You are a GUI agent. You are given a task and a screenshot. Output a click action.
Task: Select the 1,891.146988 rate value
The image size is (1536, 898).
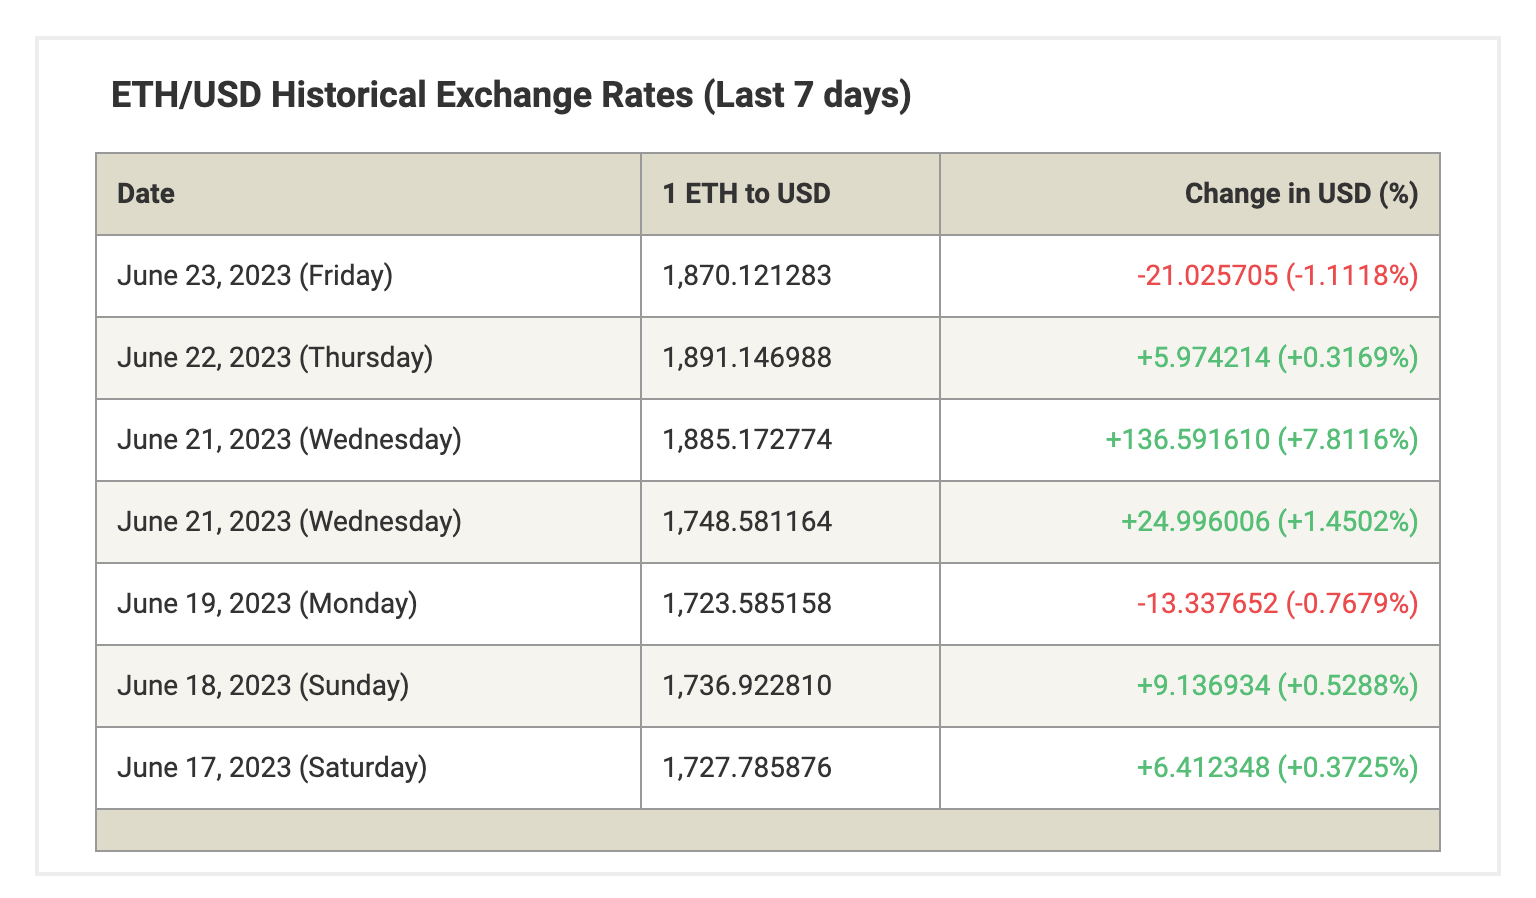point(747,358)
